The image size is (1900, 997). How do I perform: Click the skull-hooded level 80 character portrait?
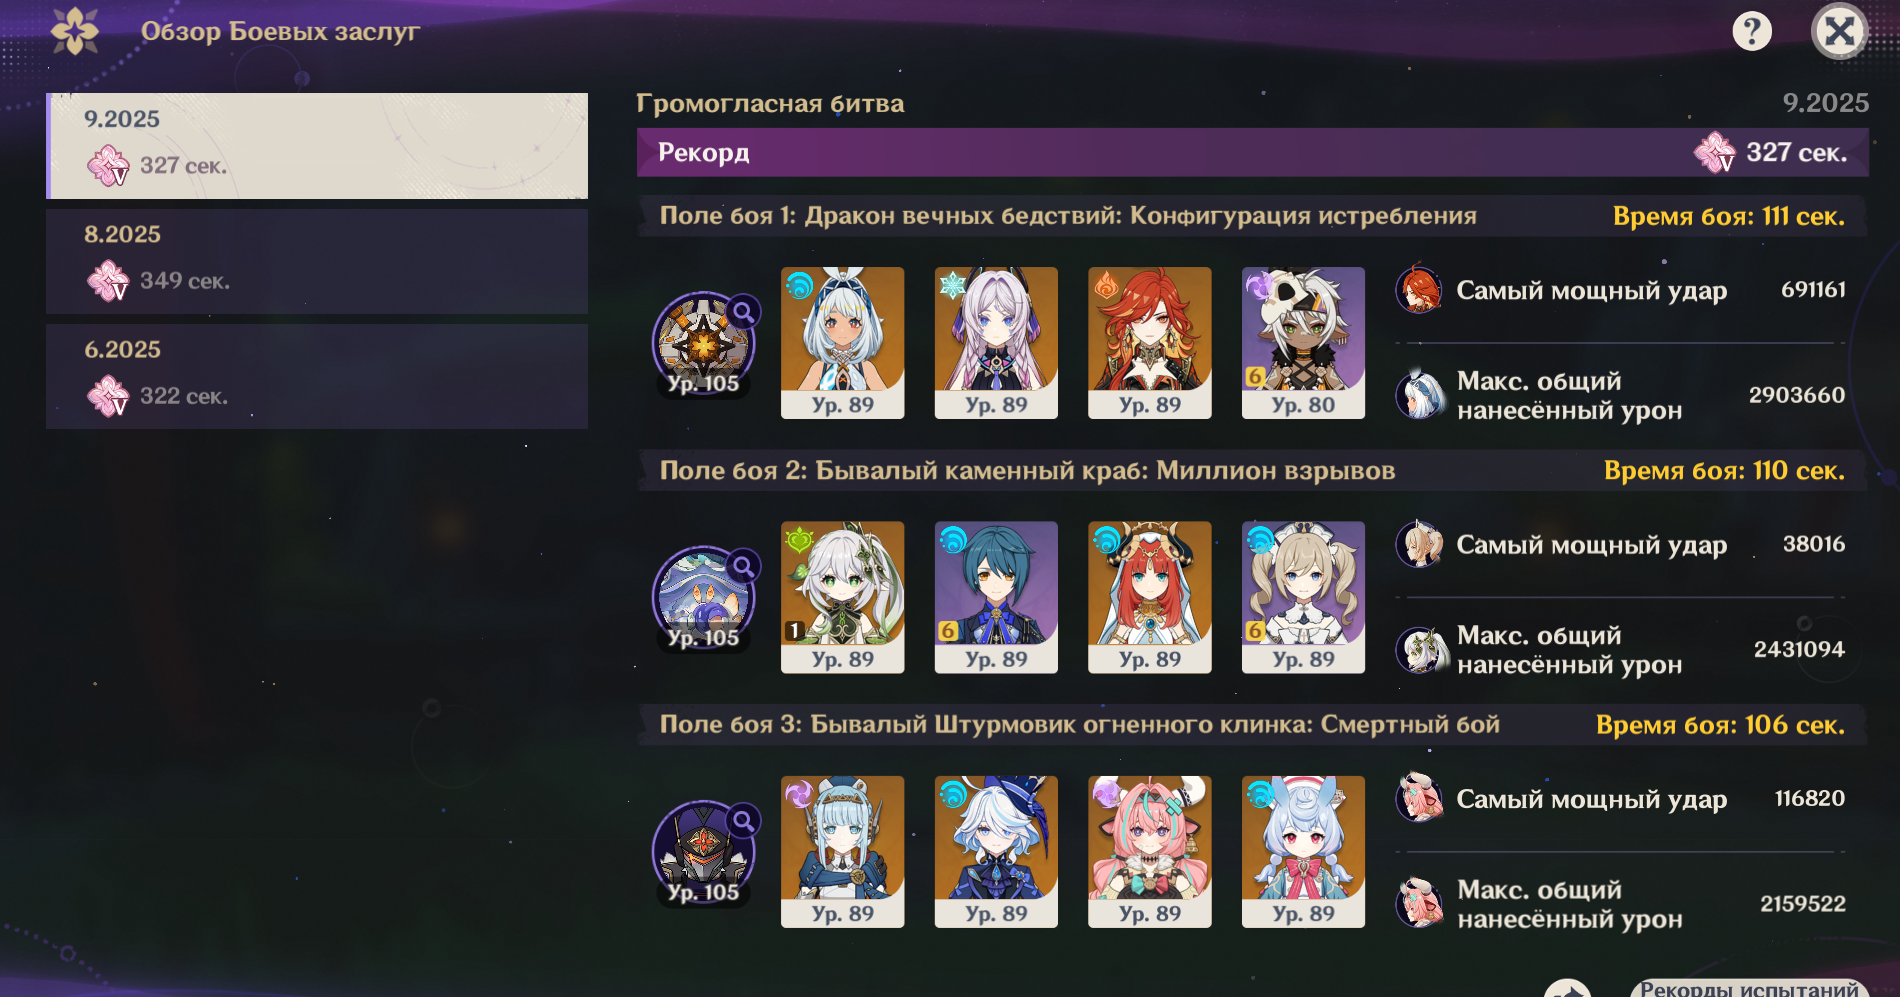point(1303,342)
